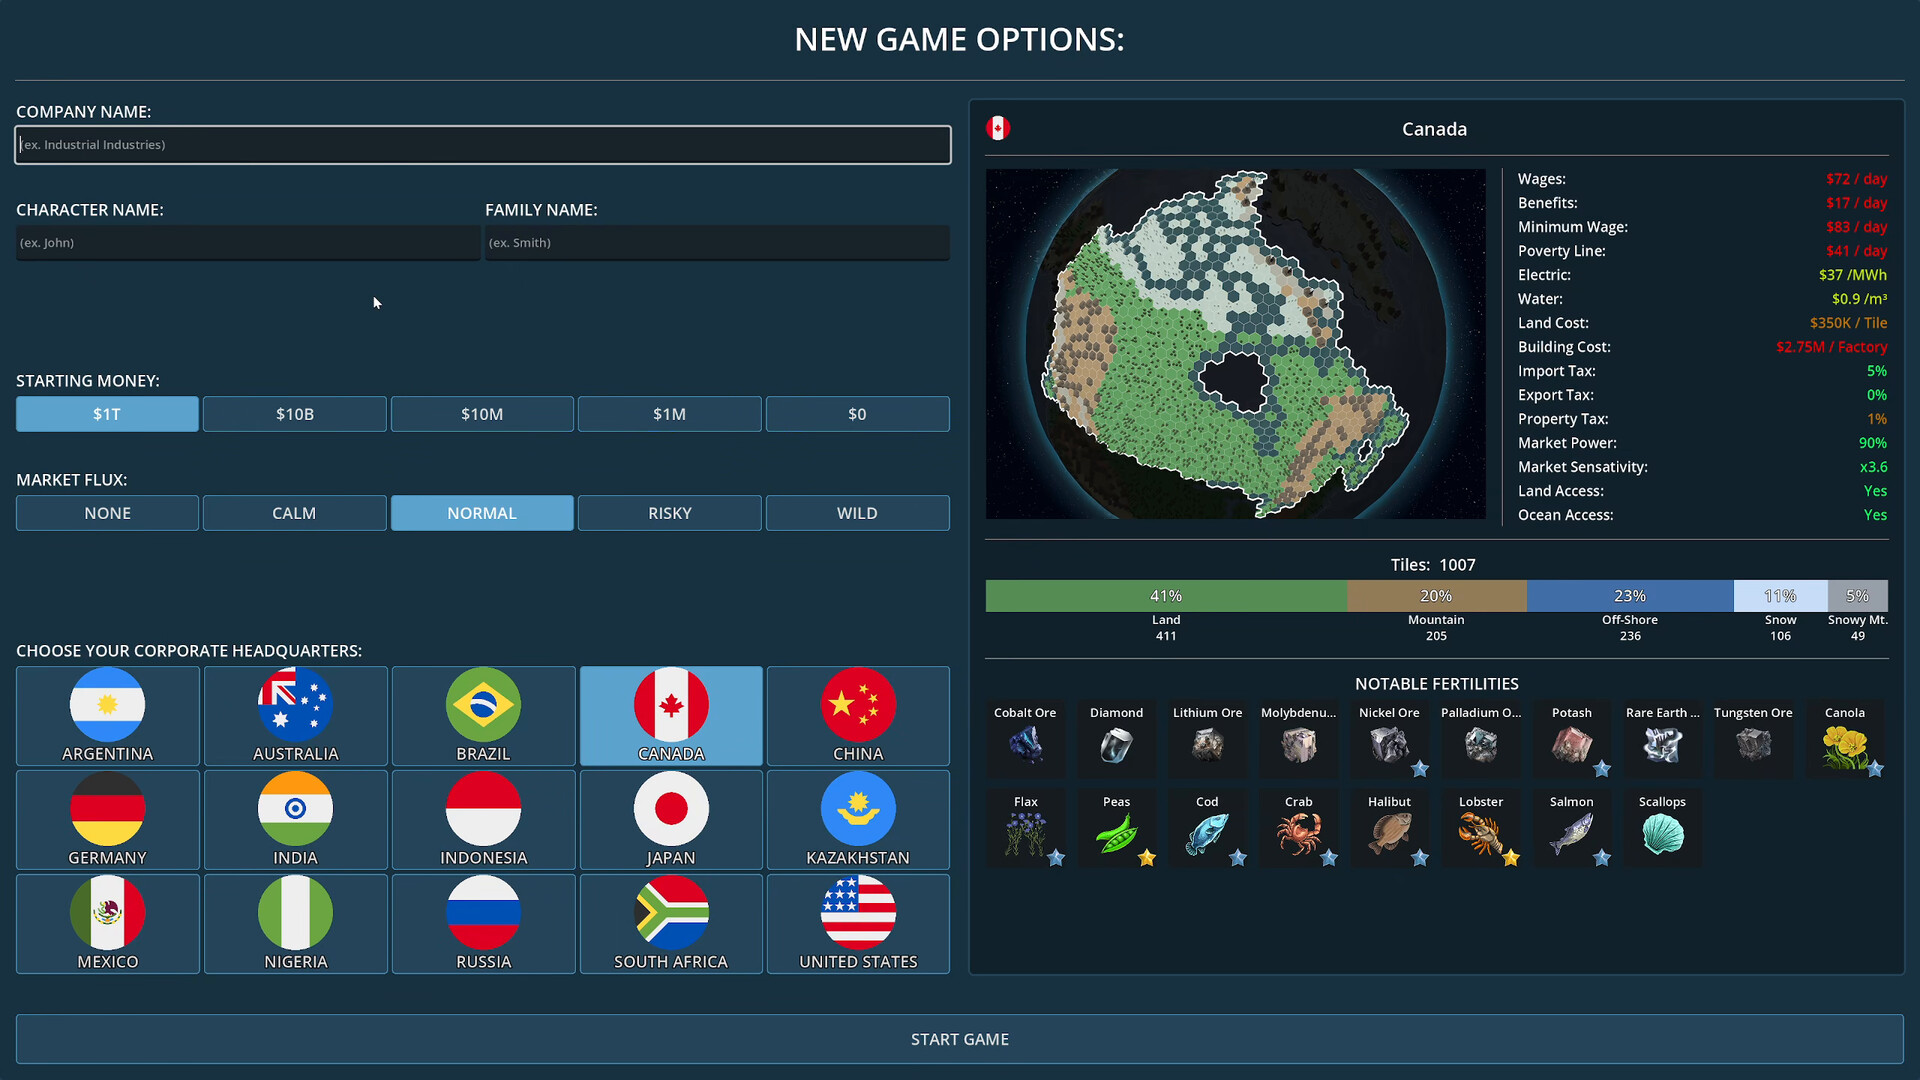This screenshot has width=1920, height=1080.
Task: Click the Canada terrain map preview
Action: [1236, 344]
